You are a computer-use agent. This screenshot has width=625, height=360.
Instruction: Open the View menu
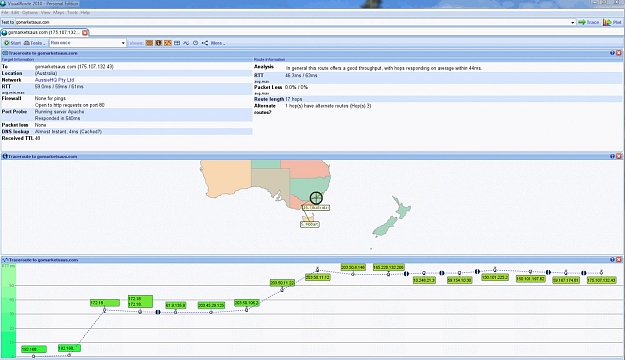pyautogui.click(x=45, y=13)
